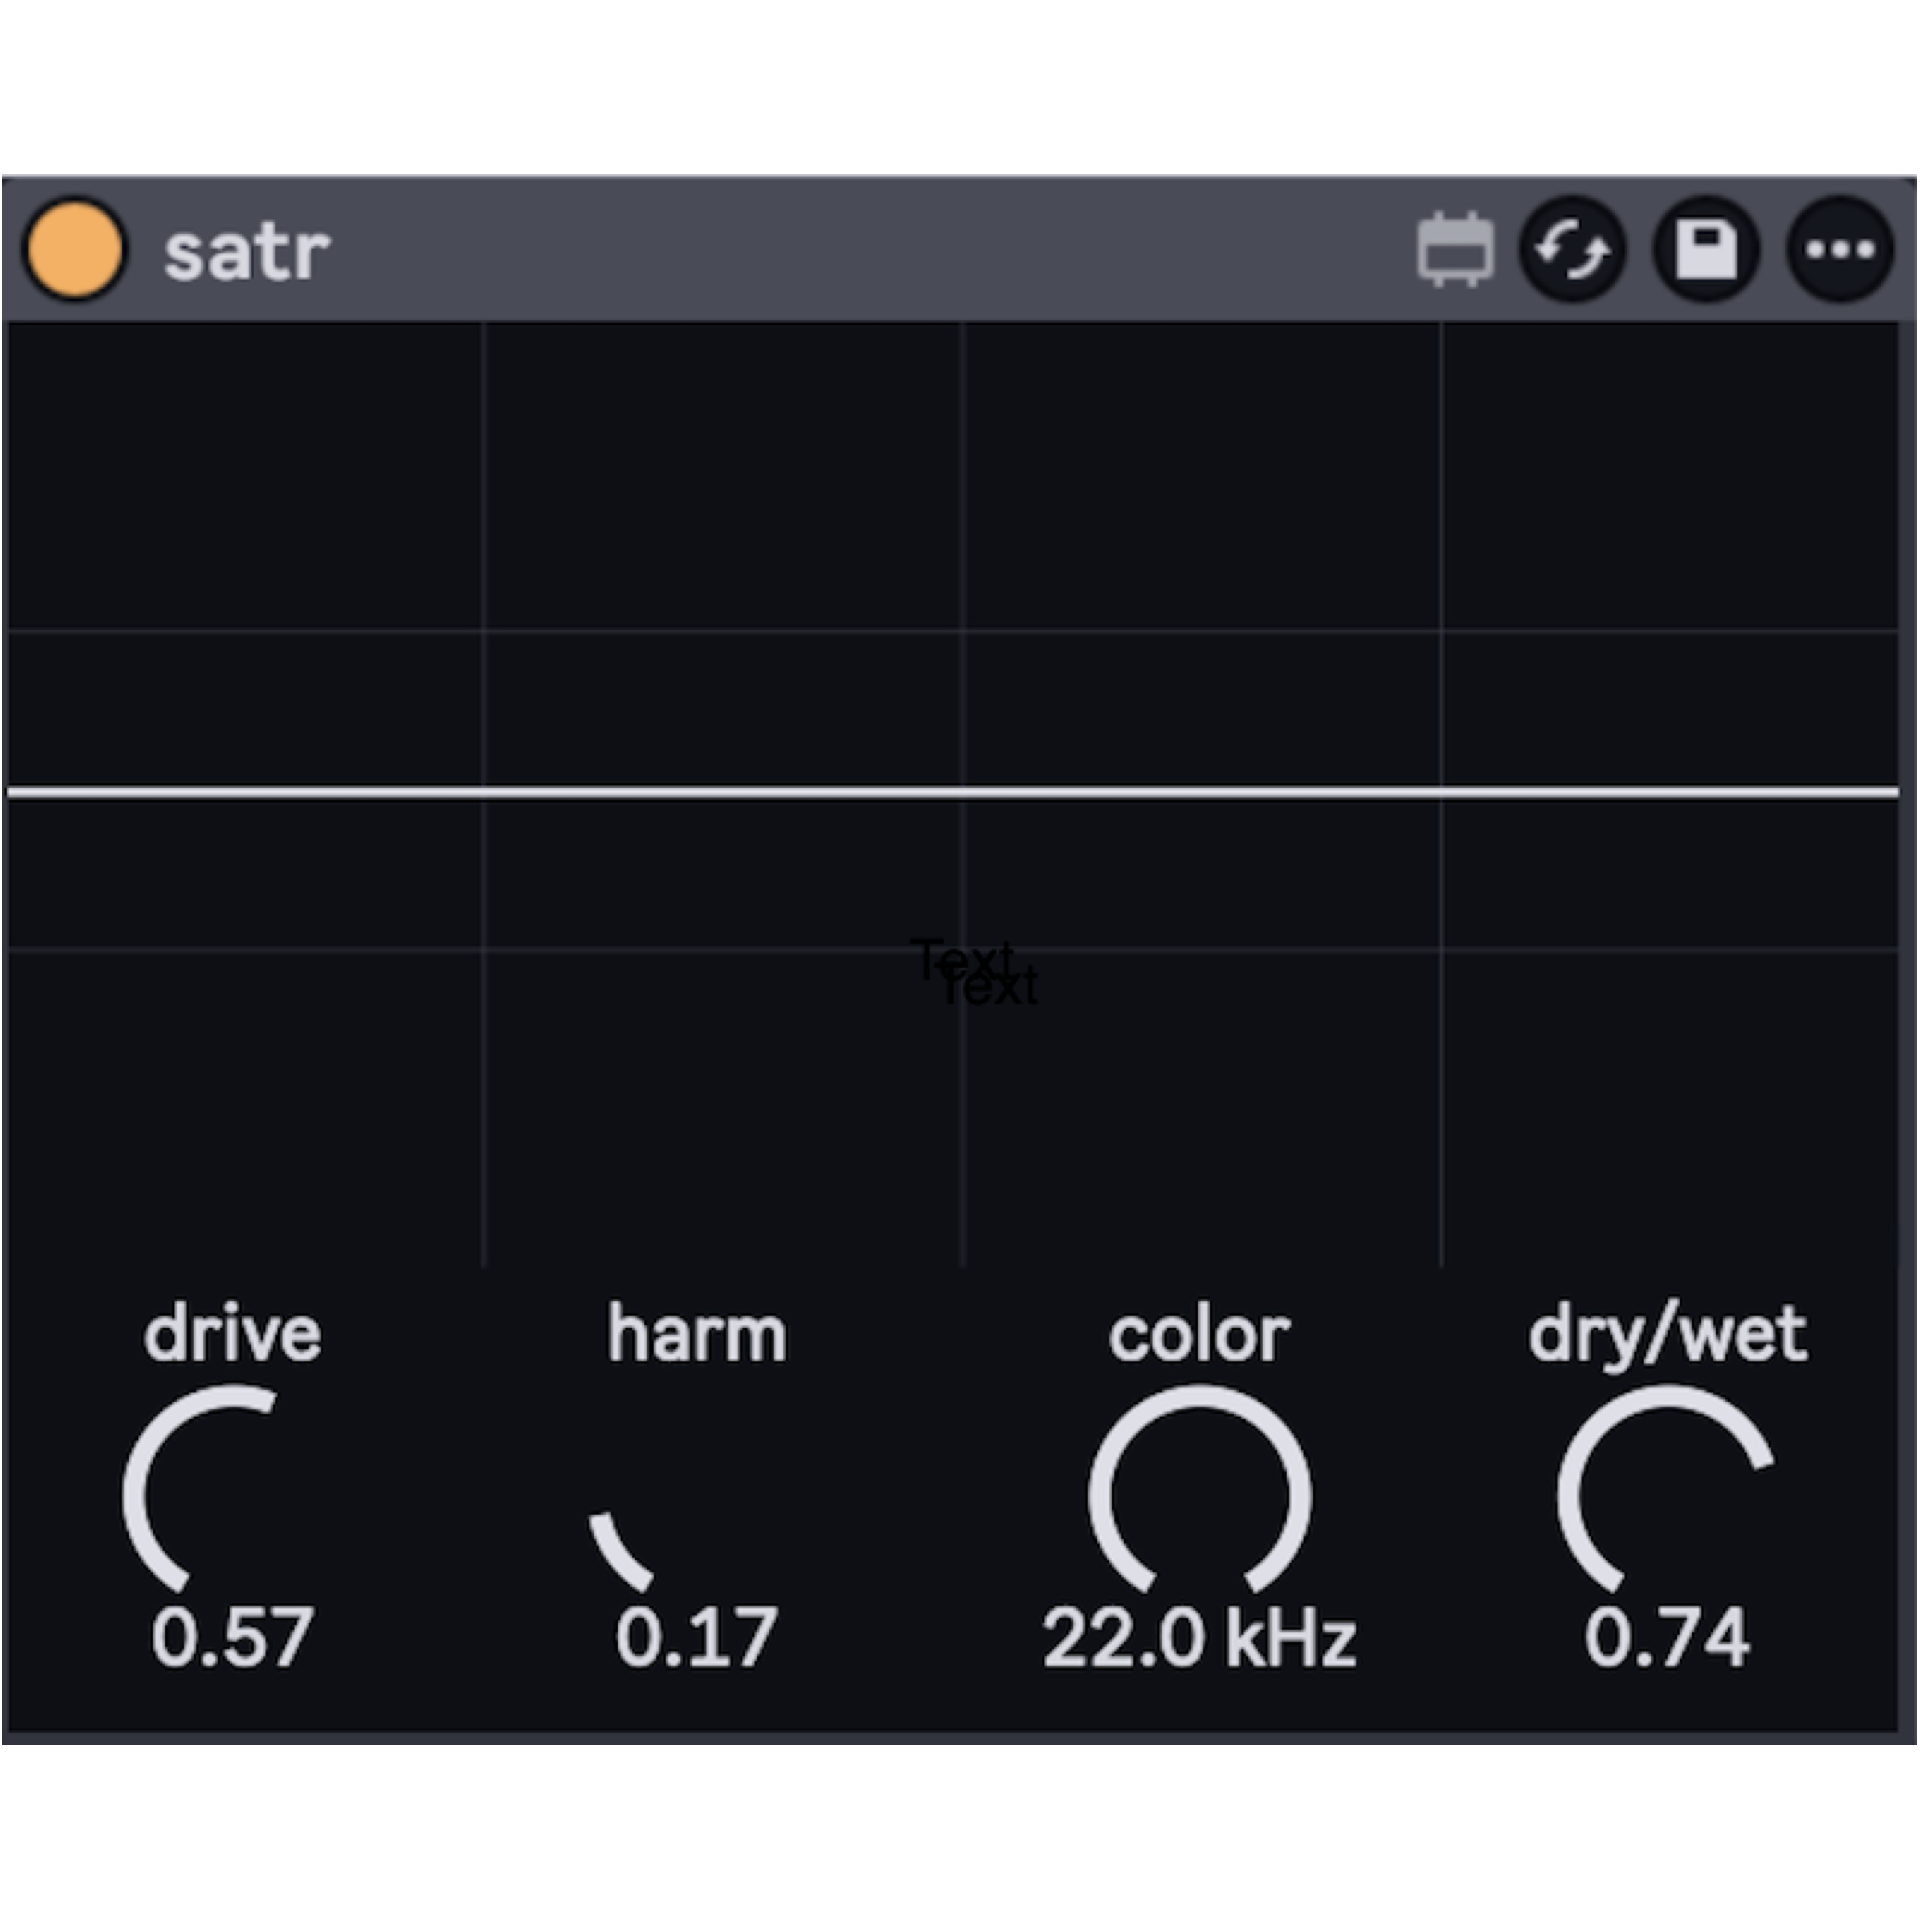Click the drive parameter label

pyautogui.click(x=232, y=1334)
